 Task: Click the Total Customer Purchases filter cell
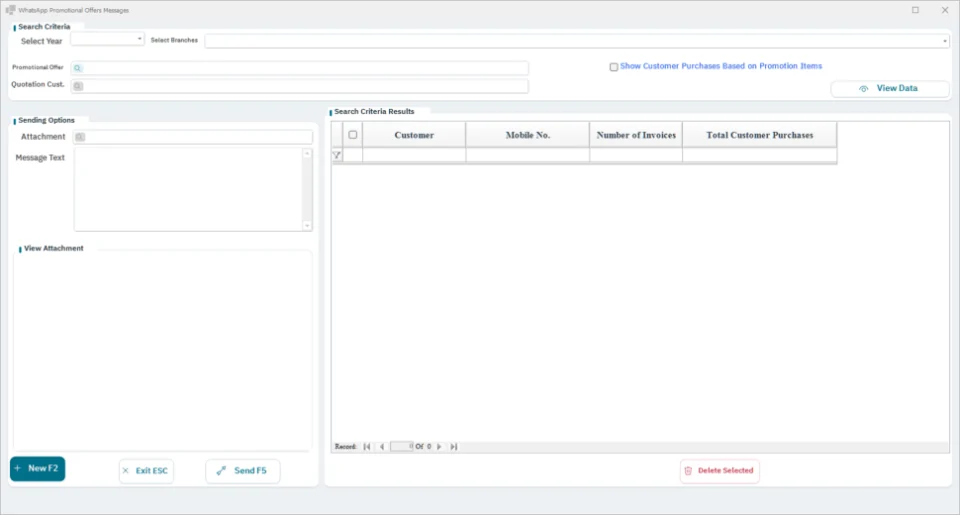coord(760,156)
